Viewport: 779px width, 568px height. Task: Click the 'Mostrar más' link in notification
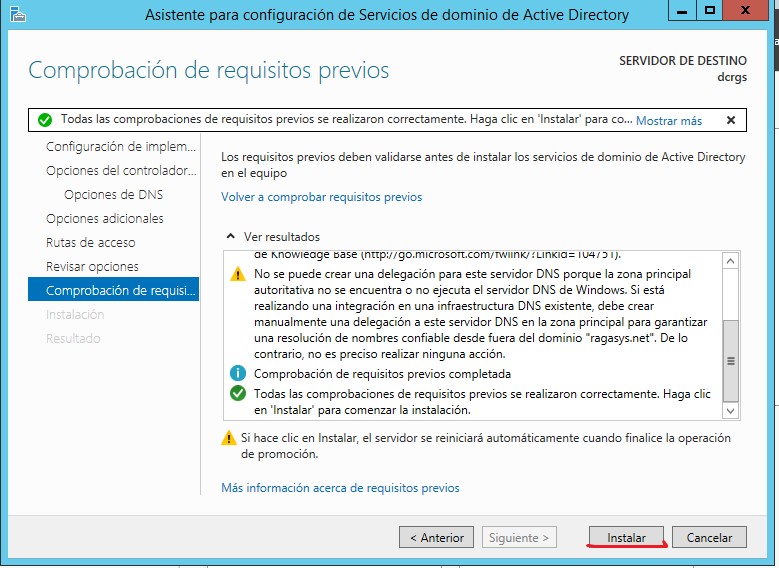click(x=669, y=121)
